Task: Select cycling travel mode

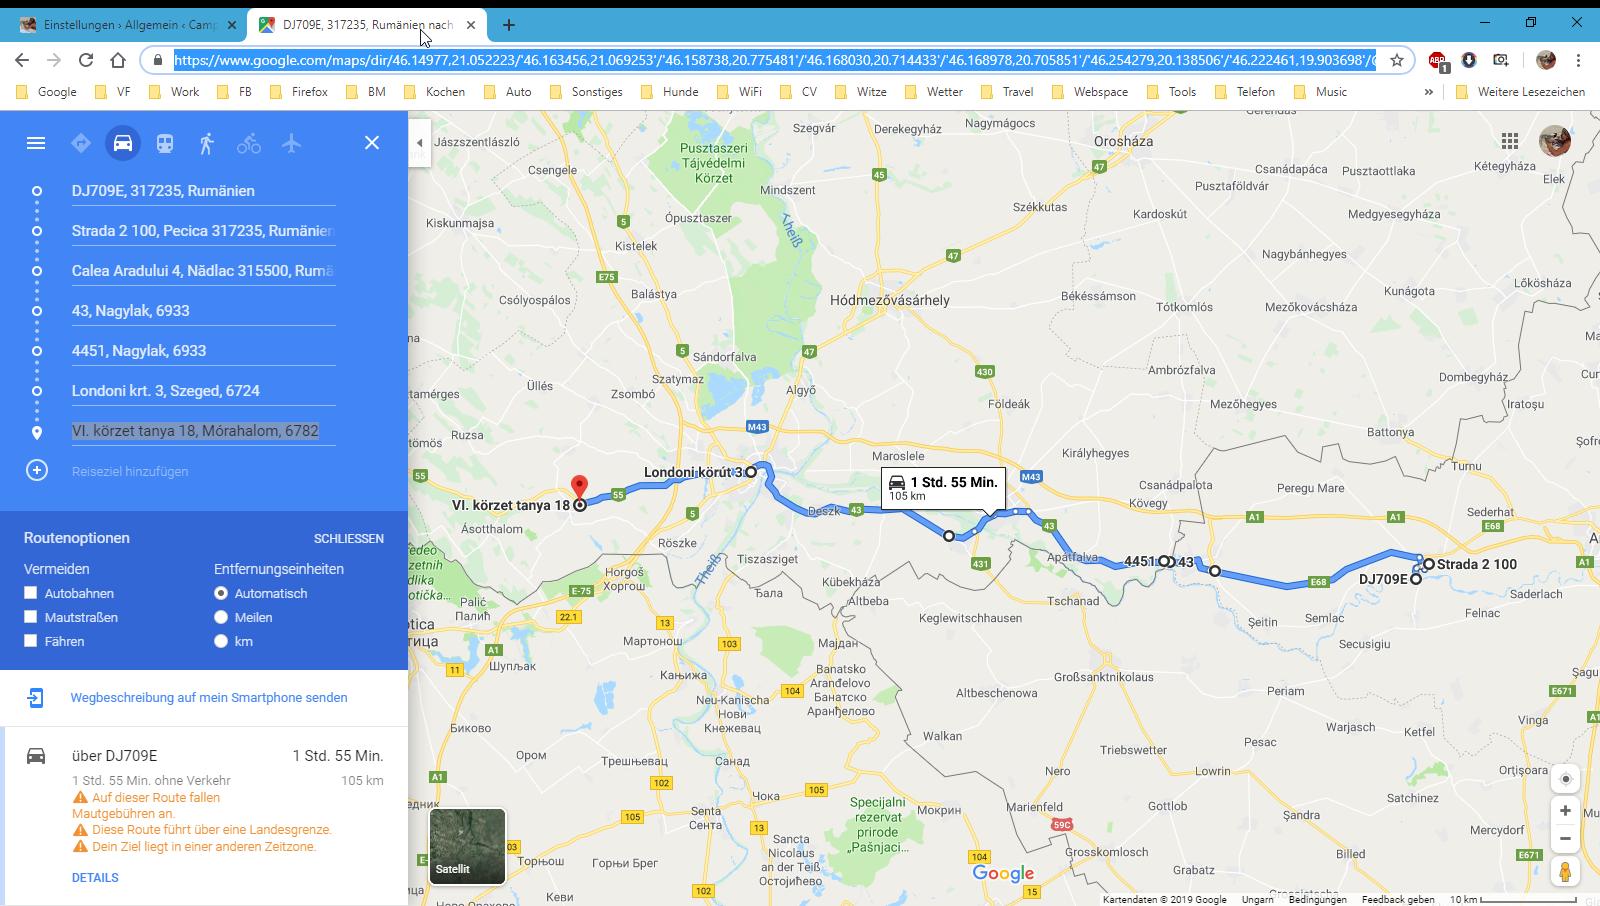Action: [x=249, y=143]
